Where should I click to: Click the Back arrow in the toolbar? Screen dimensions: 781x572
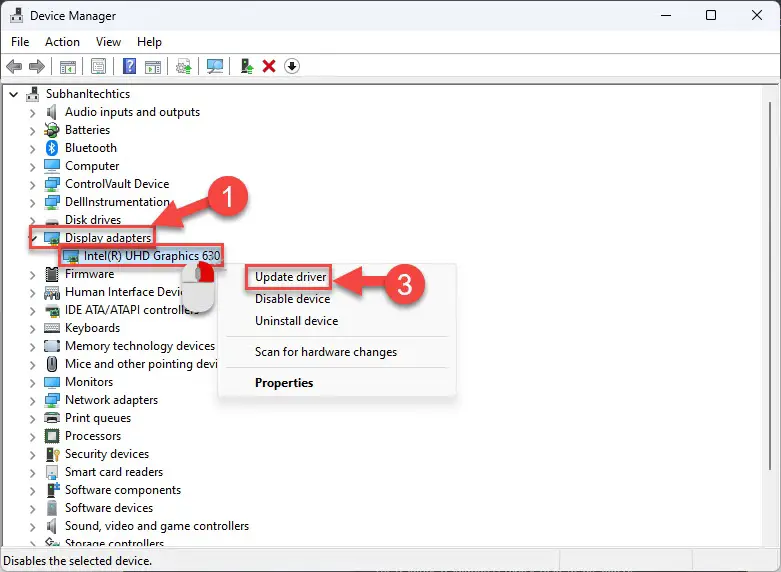coord(14,66)
